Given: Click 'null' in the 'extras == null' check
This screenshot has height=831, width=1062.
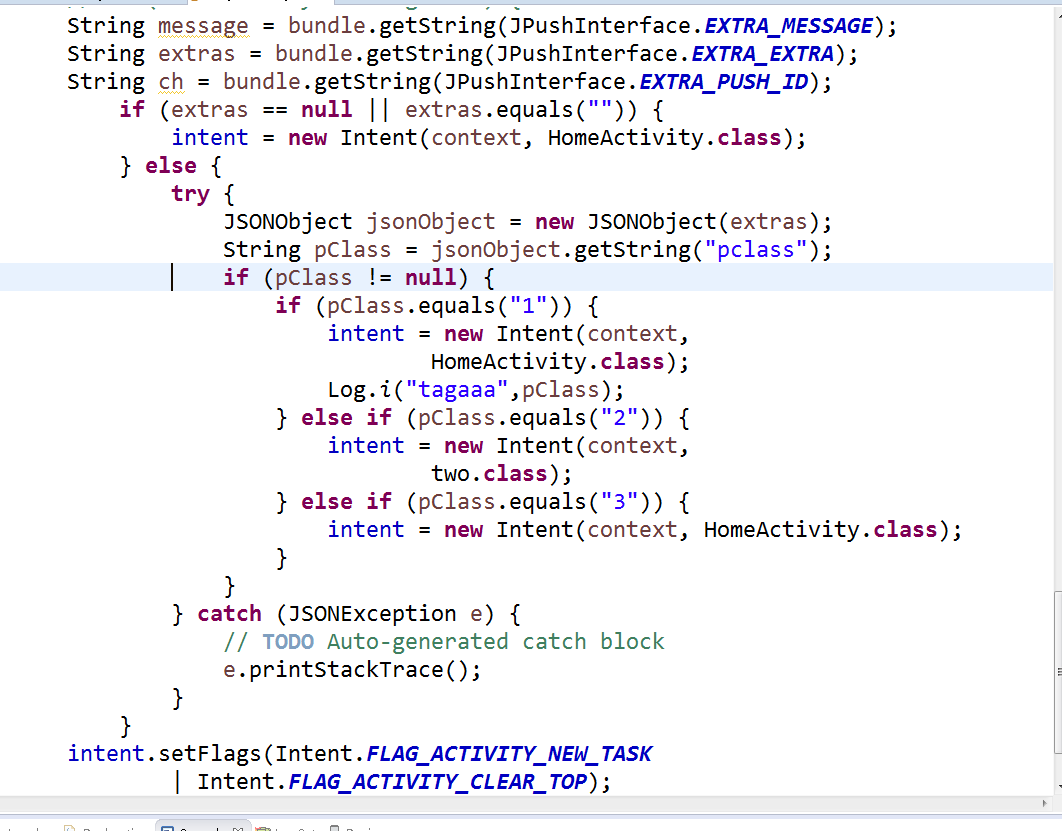Looking at the screenshot, I should (x=326, y=110).
